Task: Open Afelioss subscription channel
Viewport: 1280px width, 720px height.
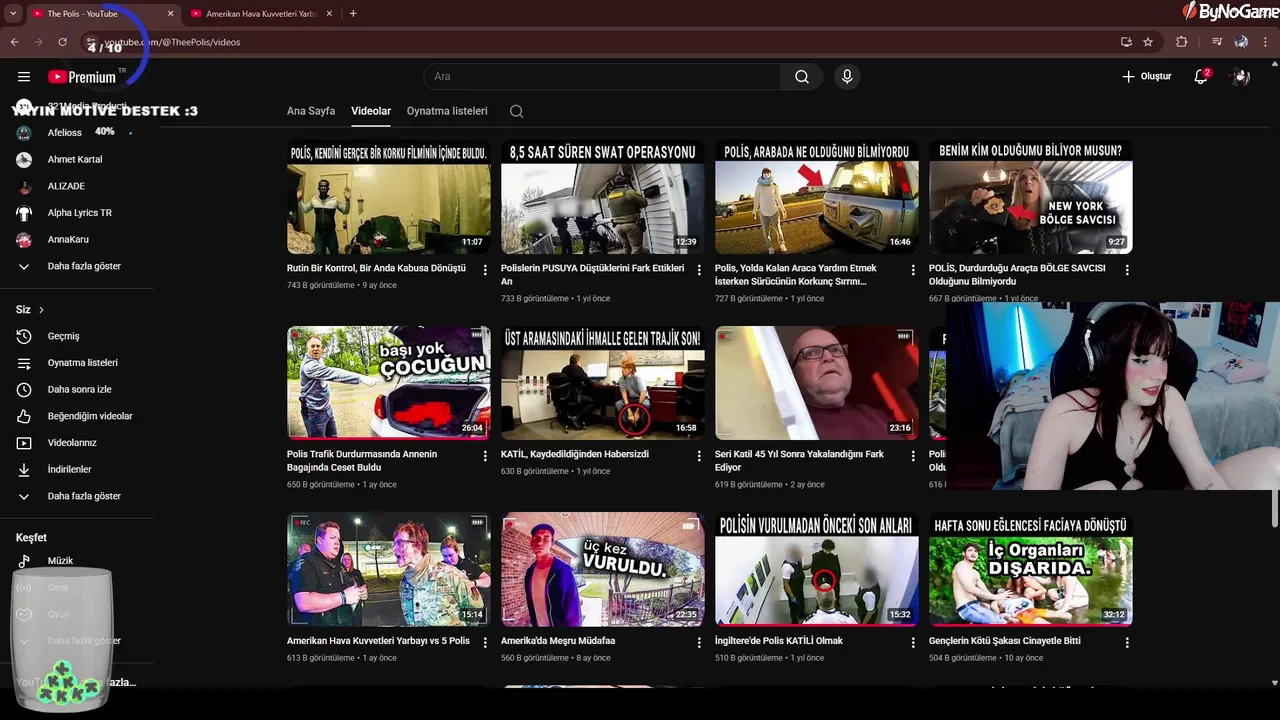Action: 65,132
